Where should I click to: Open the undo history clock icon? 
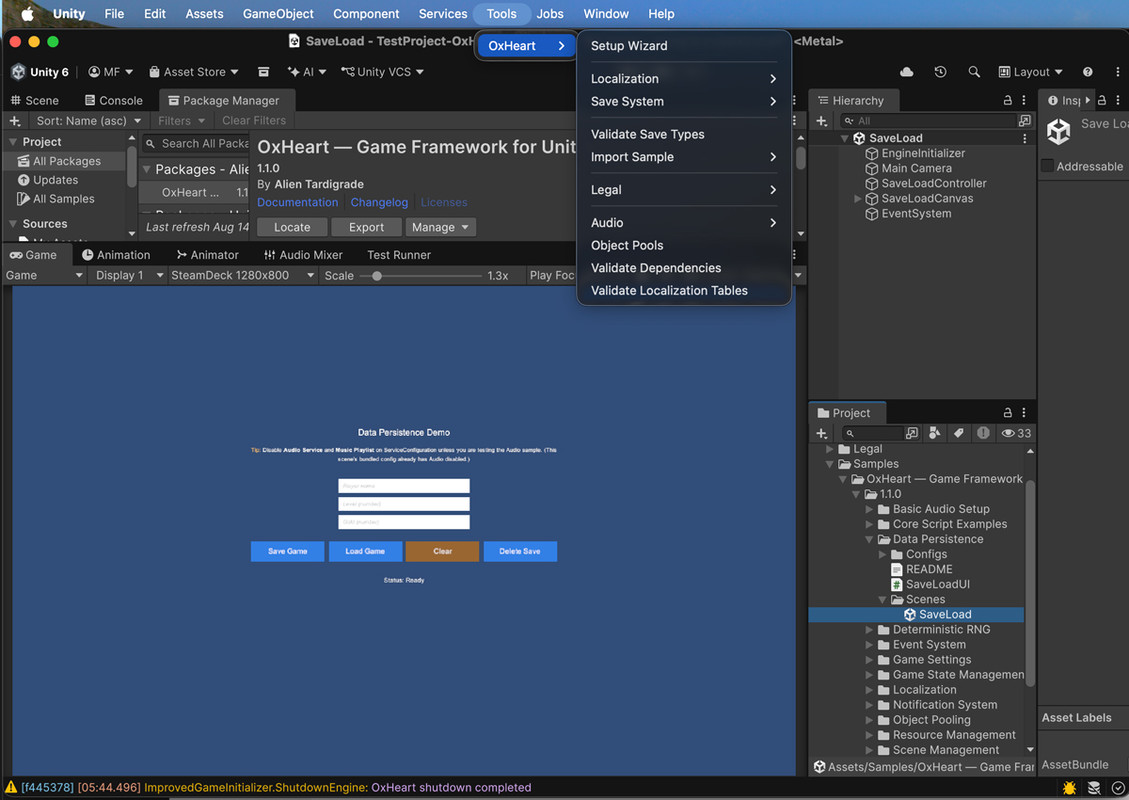[940, 72]
